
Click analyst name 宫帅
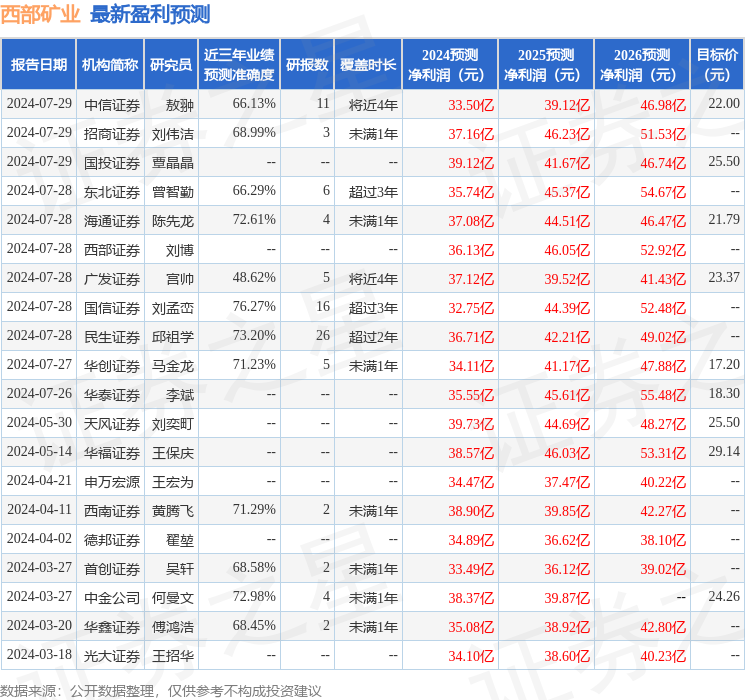pos(180,278)
